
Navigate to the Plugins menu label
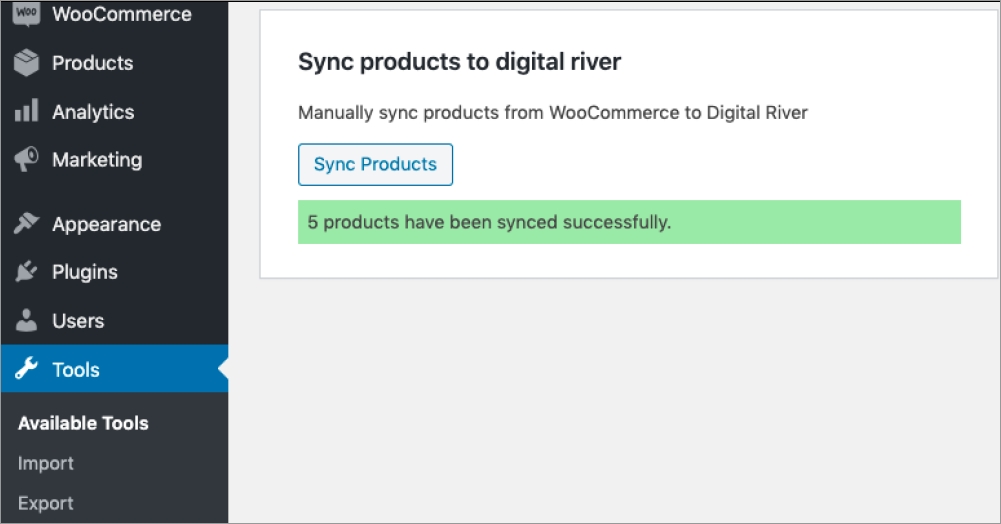[85, 272]
